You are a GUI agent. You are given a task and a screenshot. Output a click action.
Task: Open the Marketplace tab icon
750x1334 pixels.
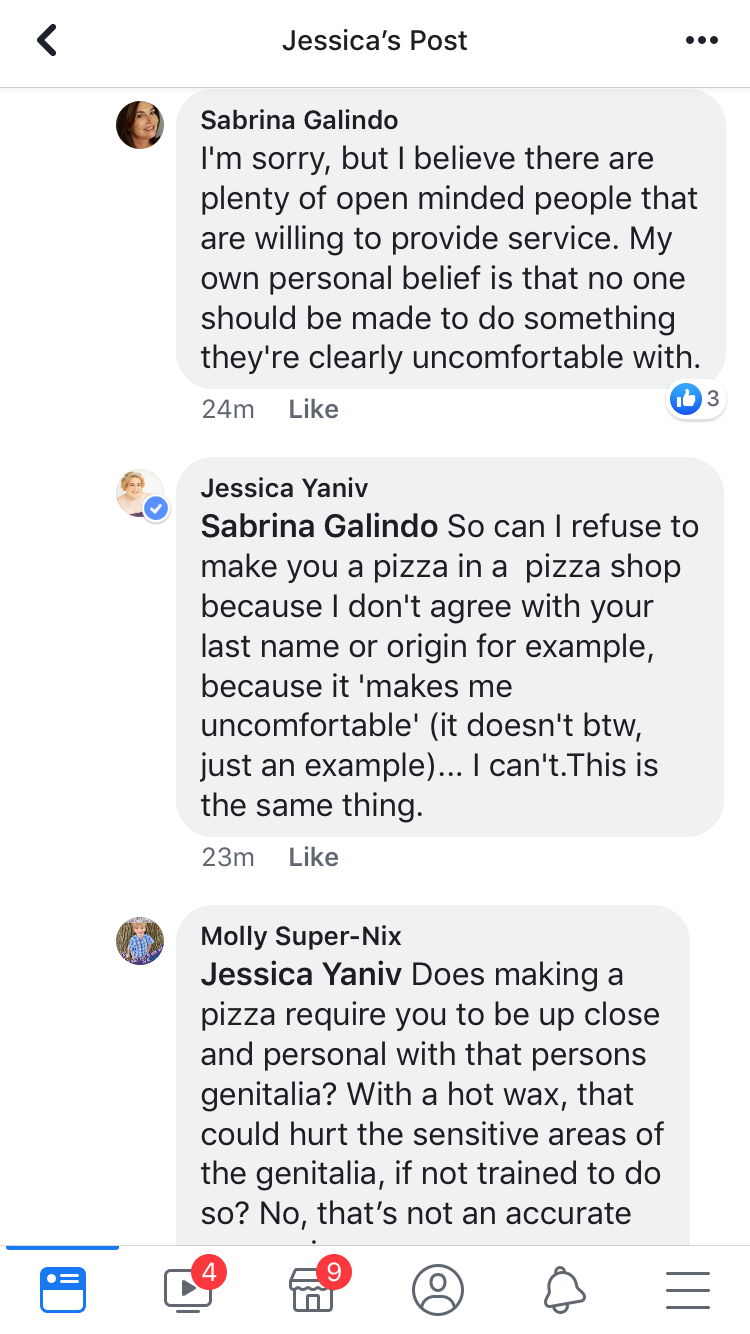point(313,1290)
